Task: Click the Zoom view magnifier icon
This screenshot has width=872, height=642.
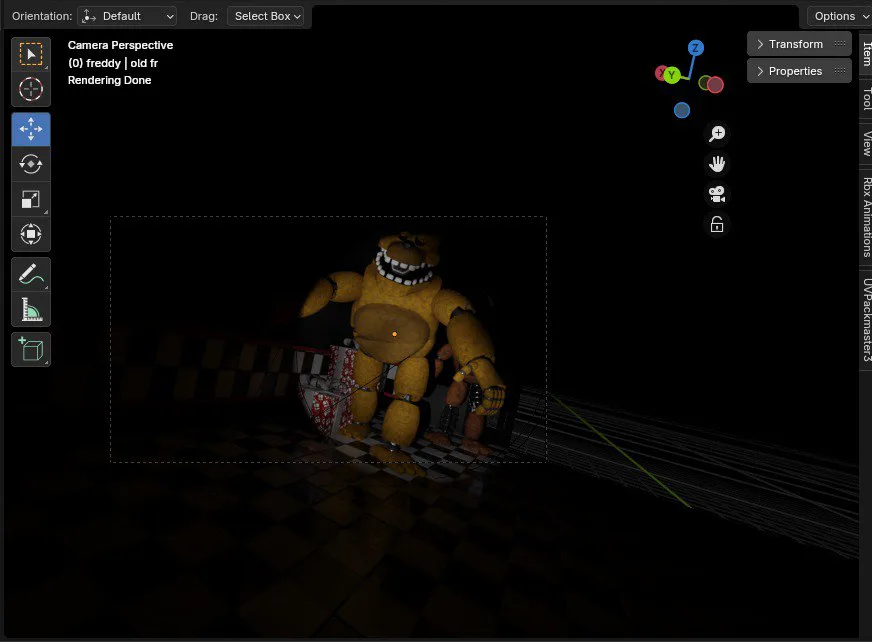Action: pos(717,134)
